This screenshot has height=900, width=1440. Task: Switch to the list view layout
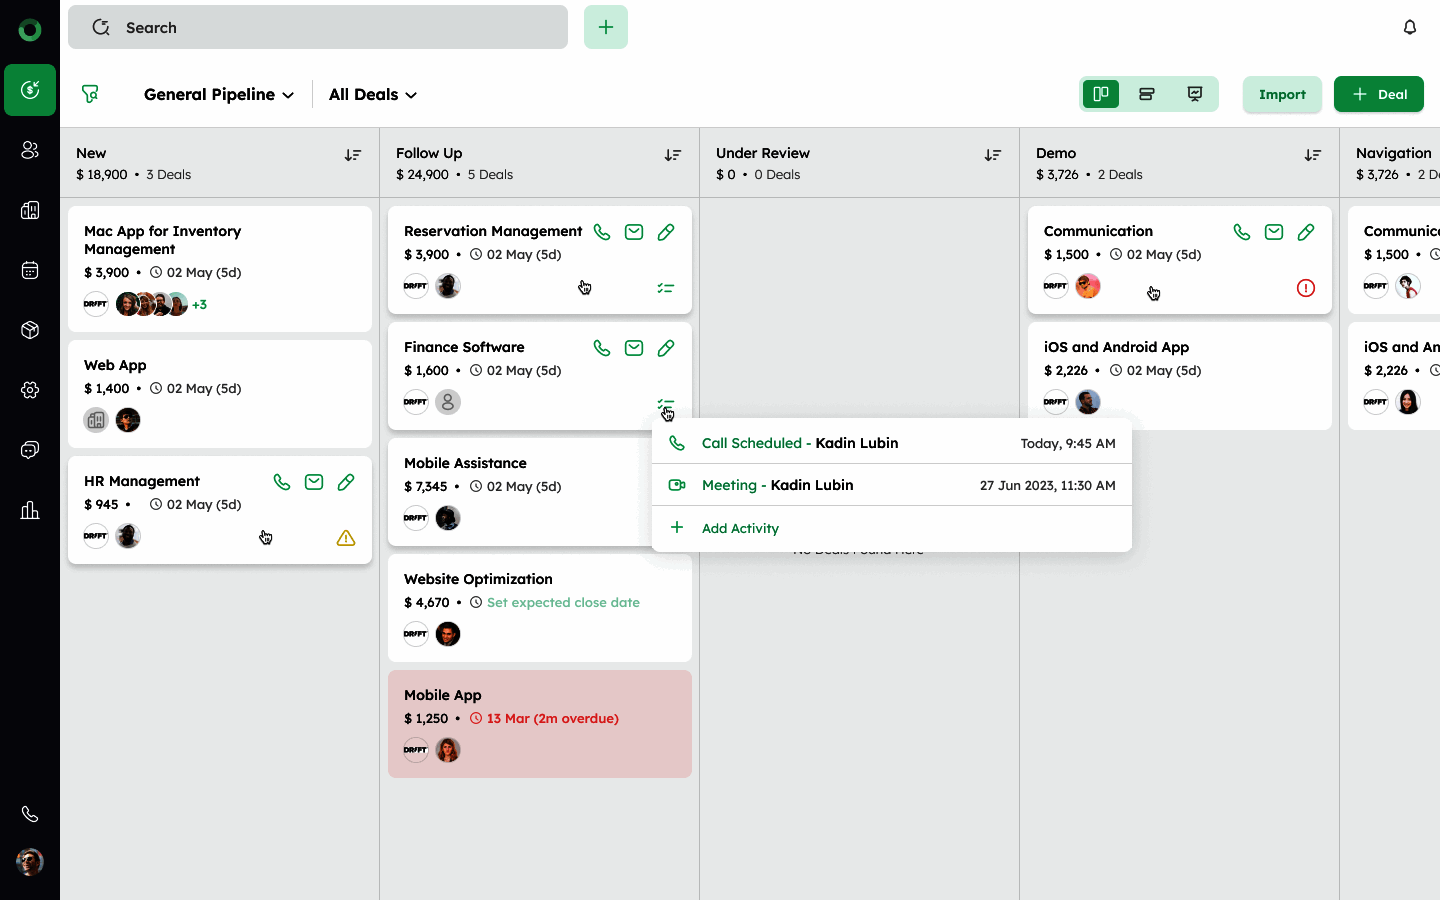[1147, 94]
